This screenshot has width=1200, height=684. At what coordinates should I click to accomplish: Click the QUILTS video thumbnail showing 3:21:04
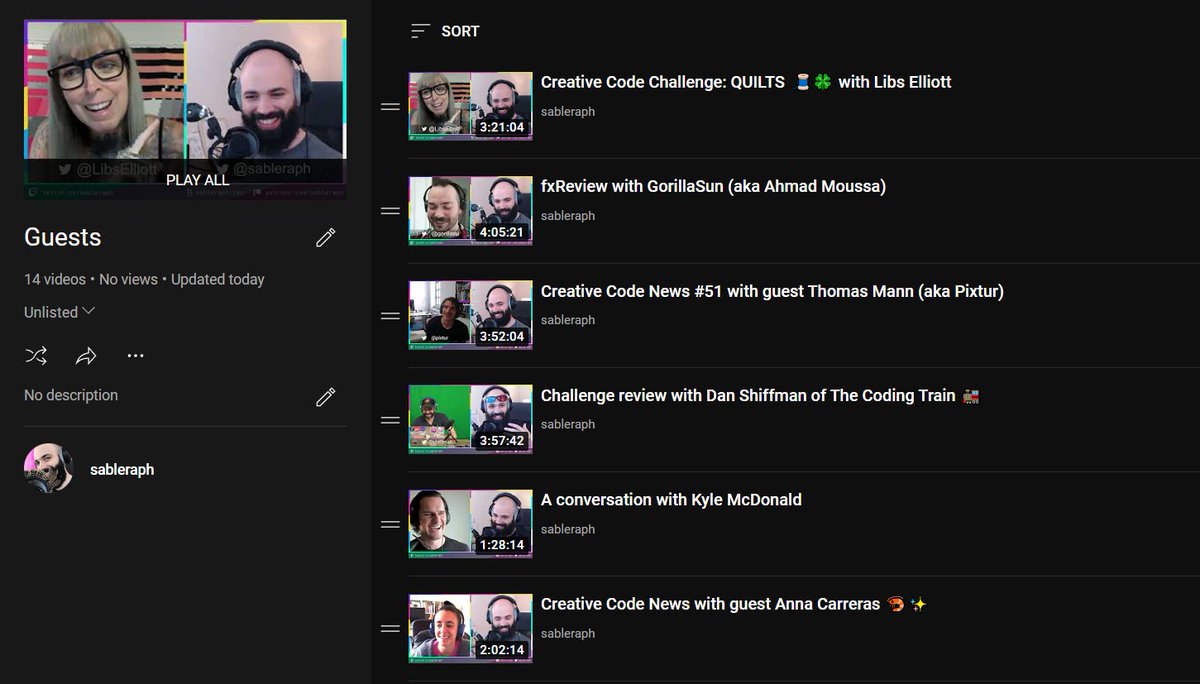click(470, 105)
